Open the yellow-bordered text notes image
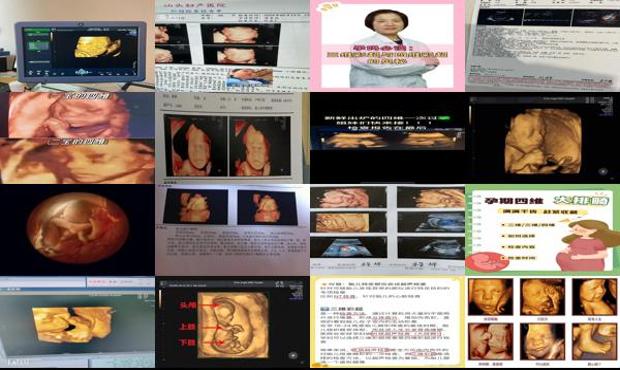620x370 pixels. tap(387, 323)
